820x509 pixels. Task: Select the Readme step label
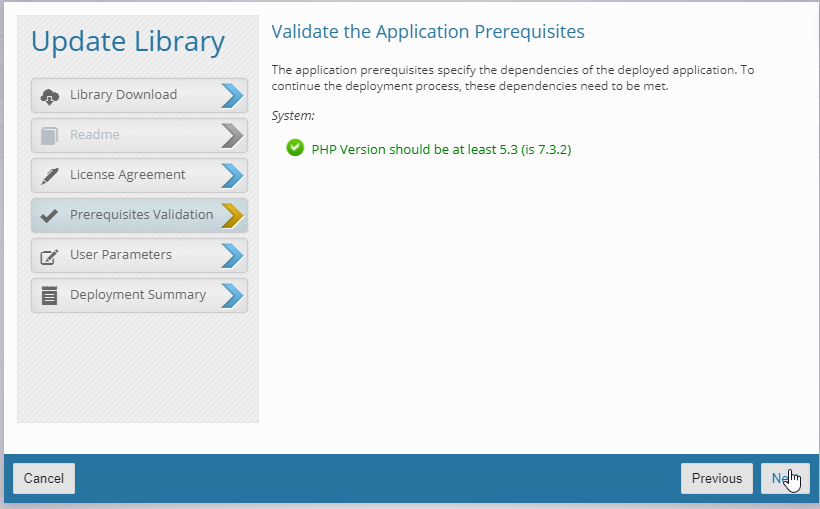coord(95,135)
